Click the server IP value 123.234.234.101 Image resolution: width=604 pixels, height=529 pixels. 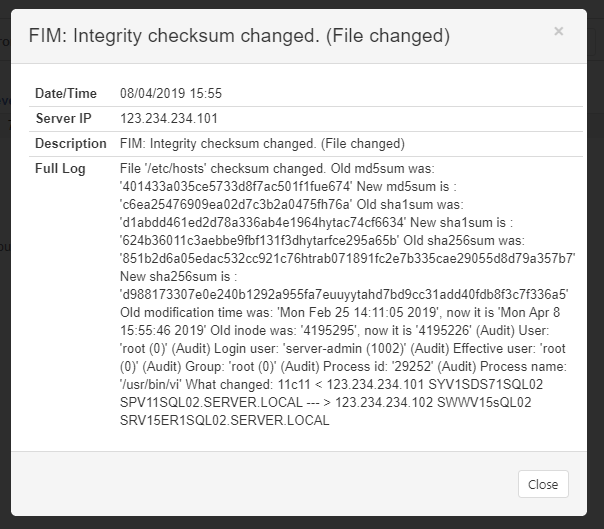coord(169,118)
